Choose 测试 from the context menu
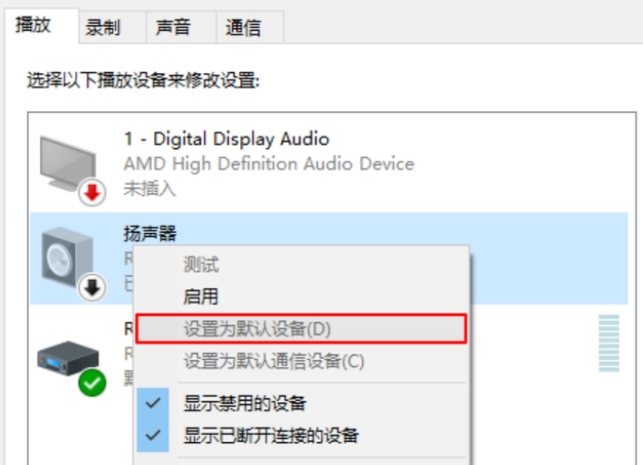643x465 pixels. [201, 266]
